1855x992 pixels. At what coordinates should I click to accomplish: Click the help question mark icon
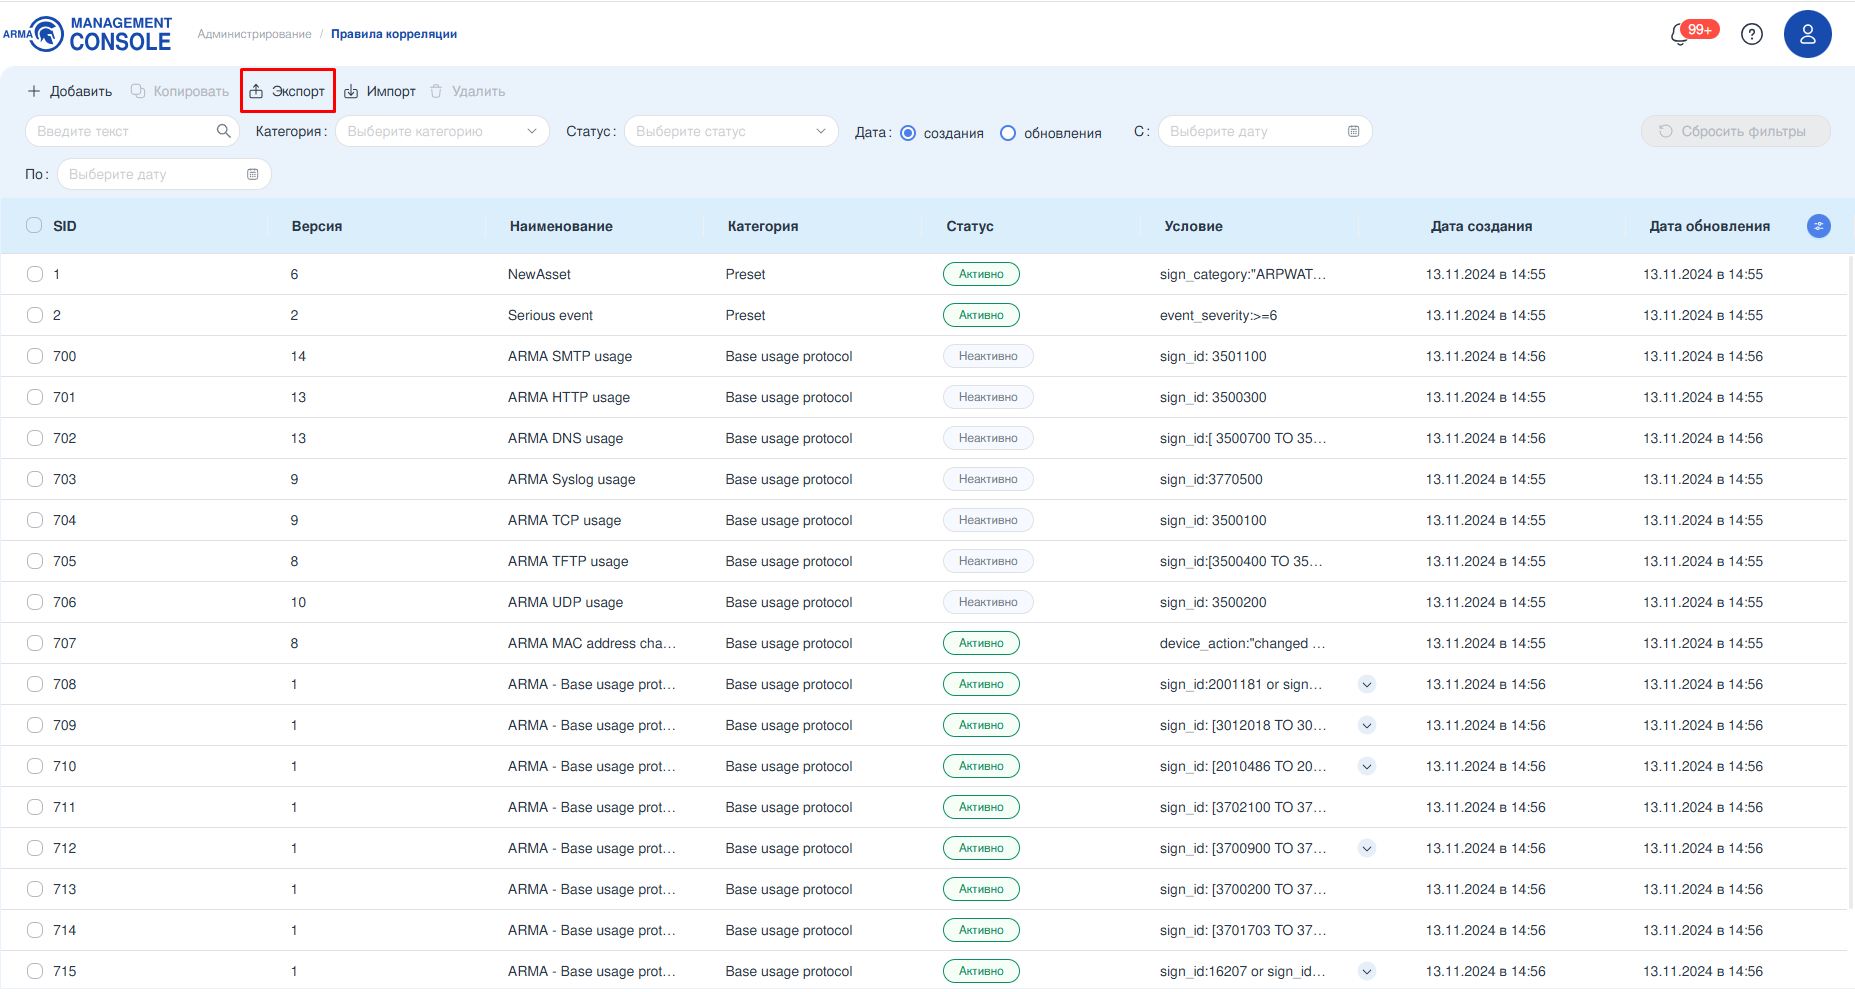pyautogui.click(x=1751, y=34)
